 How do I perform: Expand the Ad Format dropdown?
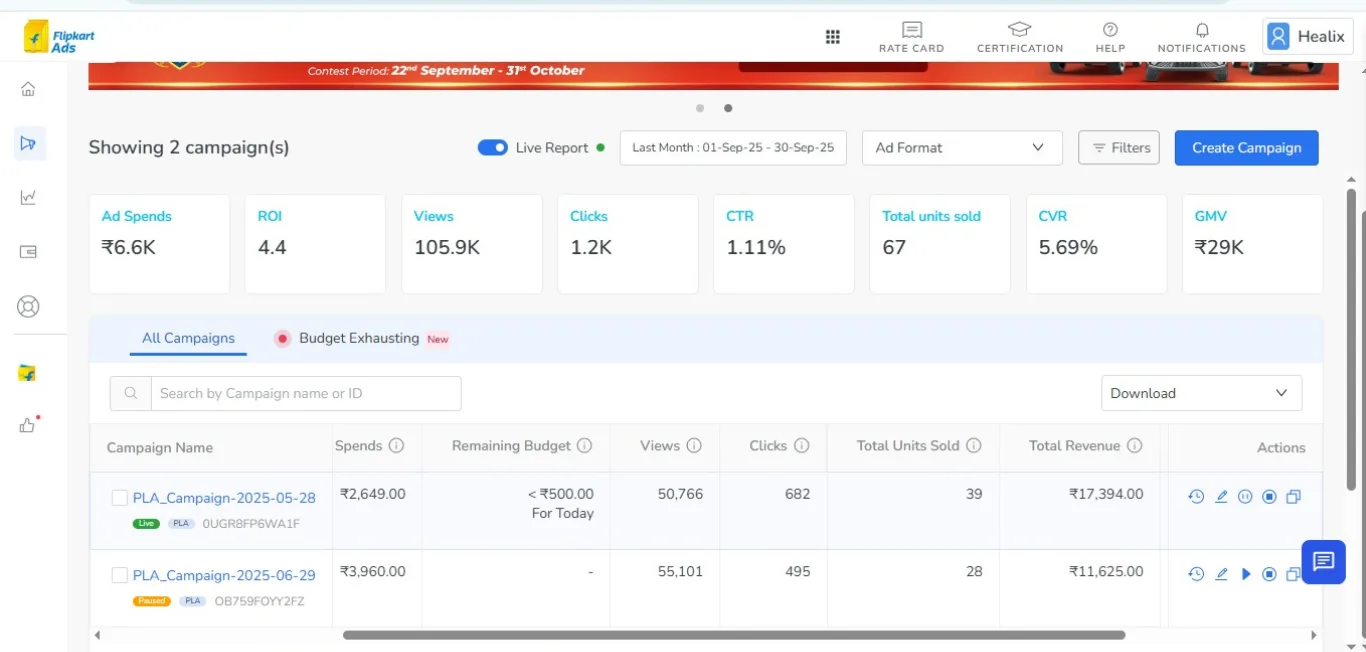pyautogui.click(x=962, y=147)
